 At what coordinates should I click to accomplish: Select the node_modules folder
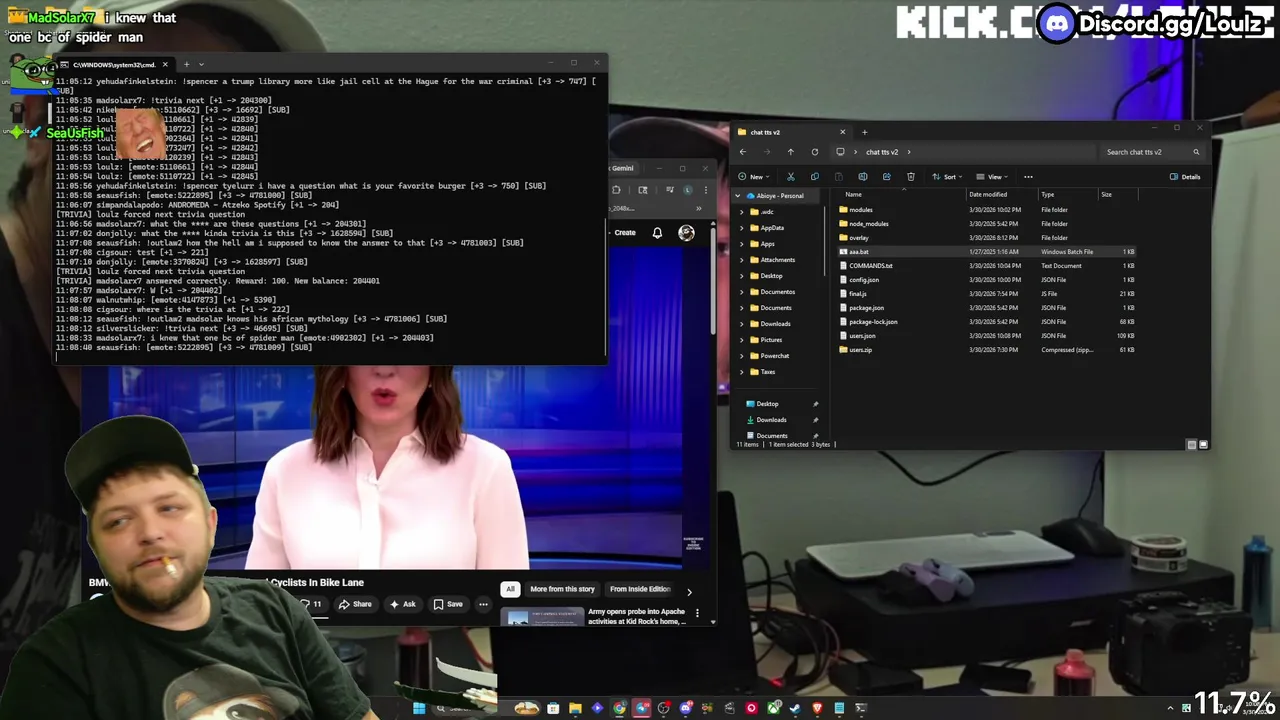868,224
